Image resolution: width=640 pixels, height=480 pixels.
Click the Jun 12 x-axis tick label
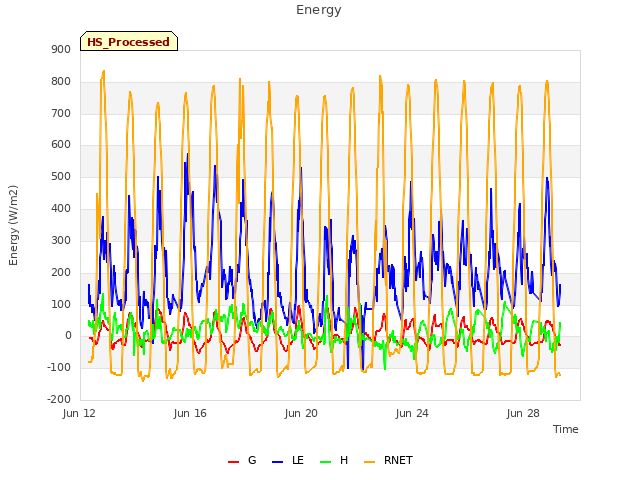79,413
